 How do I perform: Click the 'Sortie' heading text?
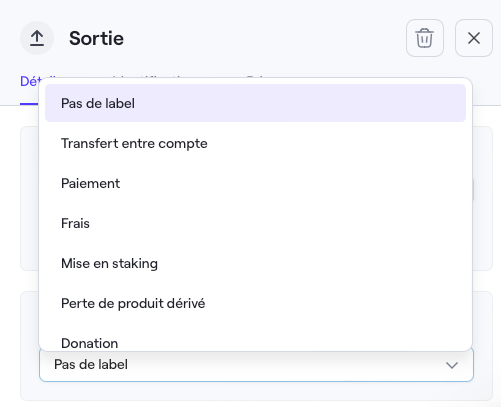96,38
